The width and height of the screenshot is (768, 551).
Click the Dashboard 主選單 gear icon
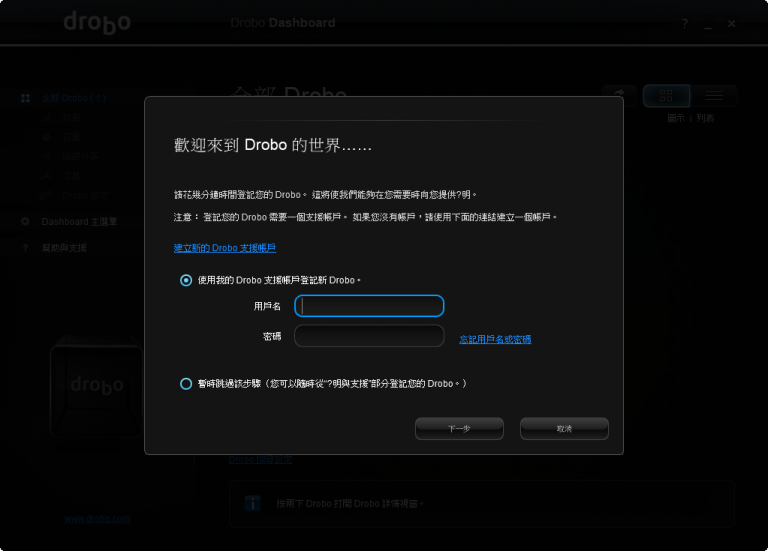coord(25,222)
